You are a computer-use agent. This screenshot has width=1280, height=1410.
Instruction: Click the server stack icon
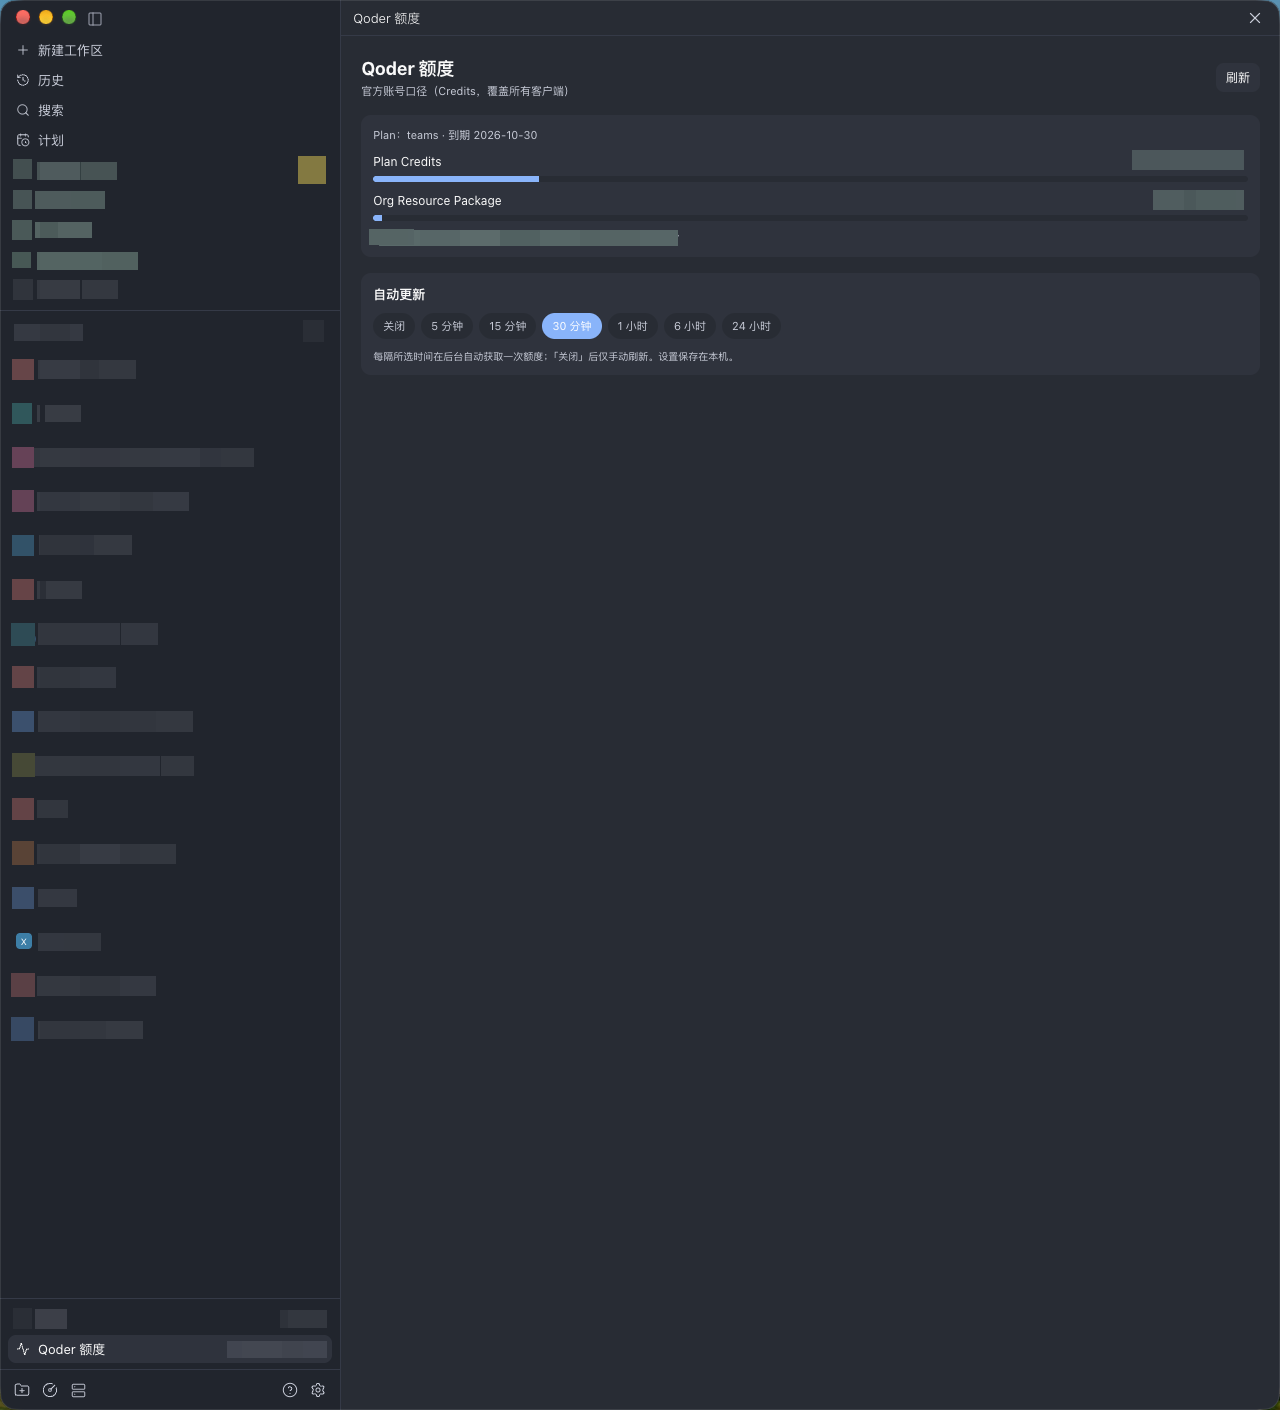point(79,1390)
